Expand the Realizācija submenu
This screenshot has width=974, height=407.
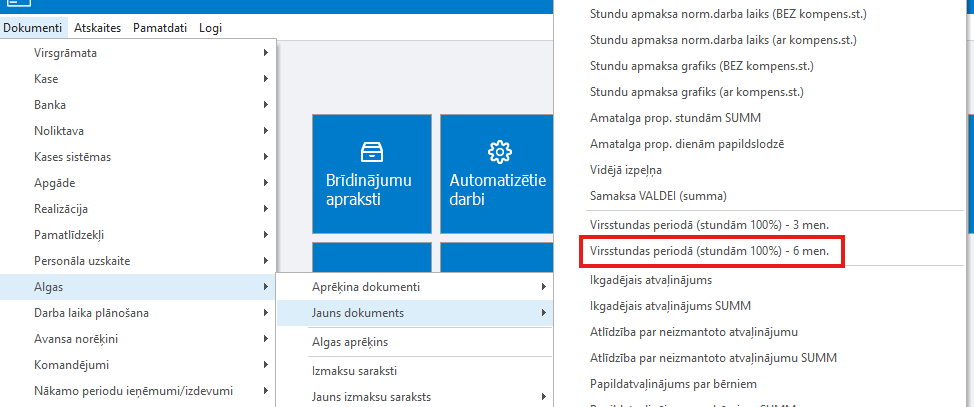(x=138, y=209)
